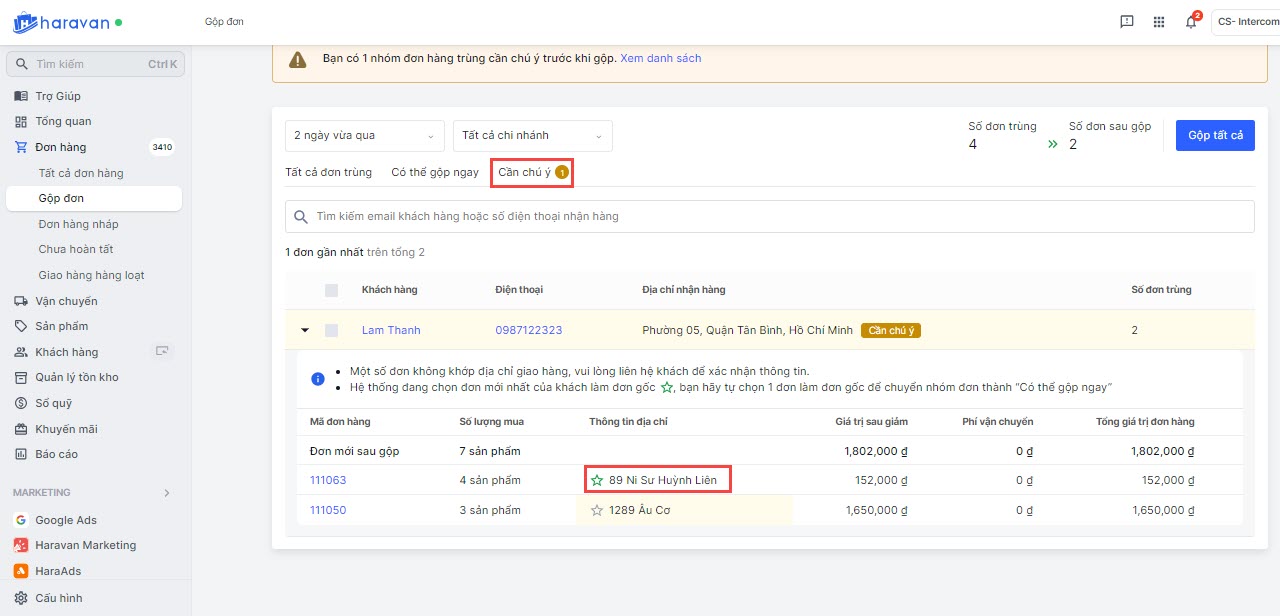Open the 'Xem danh sách' link
The width and height of the screenshot is (1280, 616).
pos(660,58)
